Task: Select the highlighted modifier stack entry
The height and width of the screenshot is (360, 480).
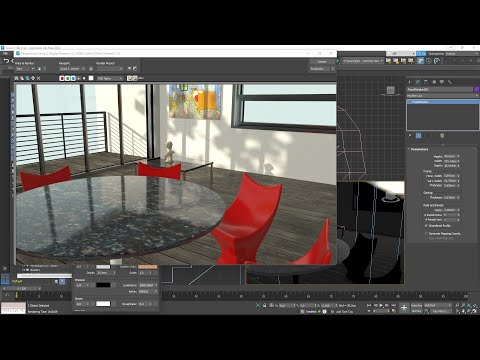Action: [443, 102]
